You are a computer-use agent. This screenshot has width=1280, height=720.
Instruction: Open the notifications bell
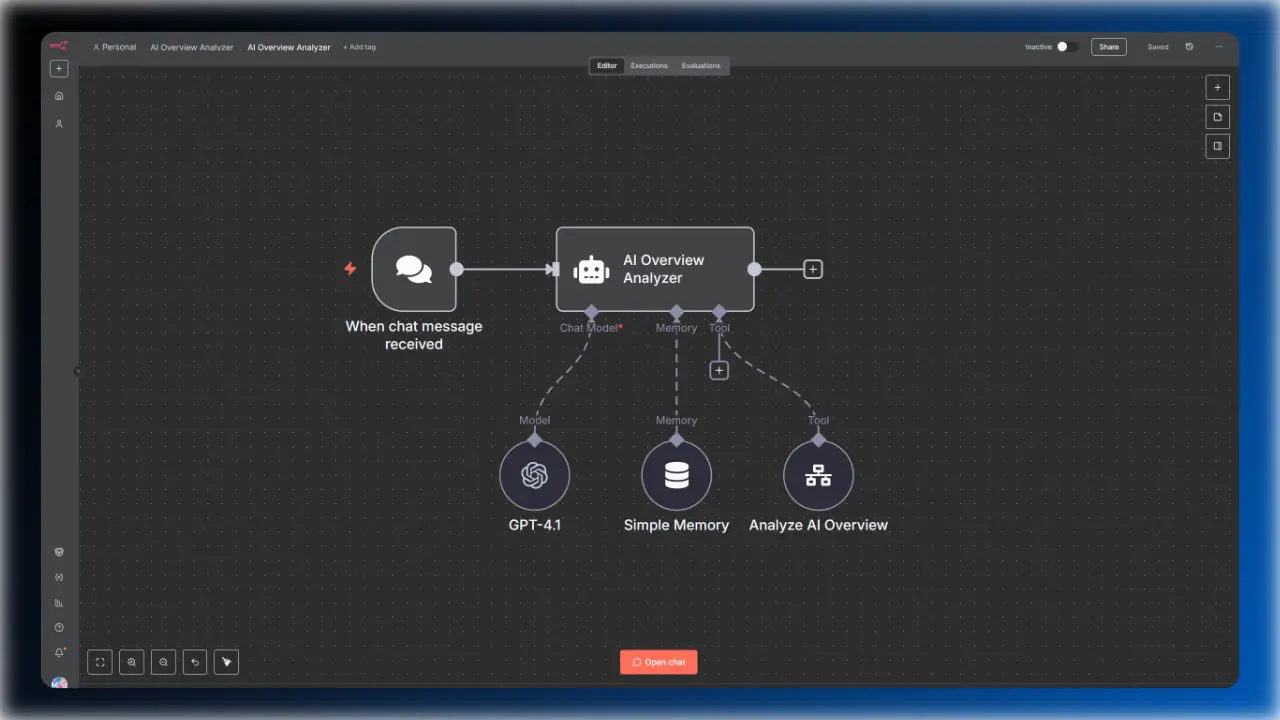59,652
